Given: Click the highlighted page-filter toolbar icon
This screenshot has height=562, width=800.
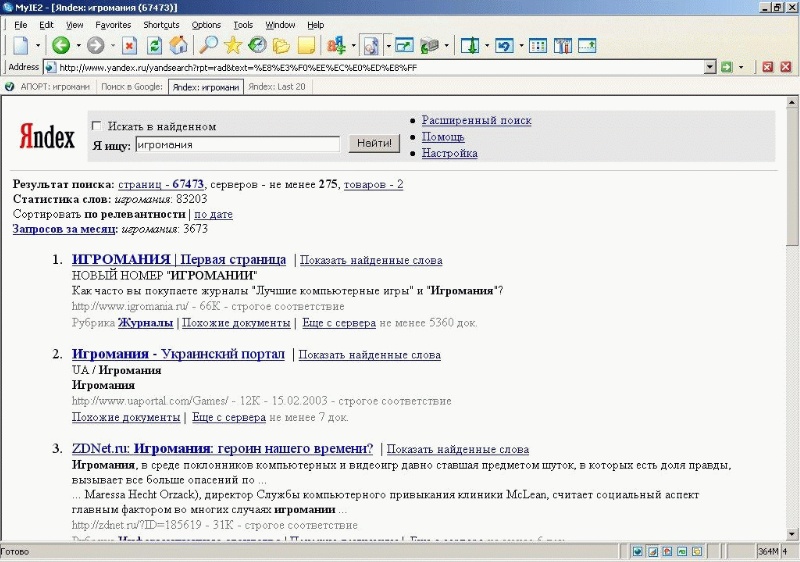Looking at the screenshot, I should click(371, 46).
